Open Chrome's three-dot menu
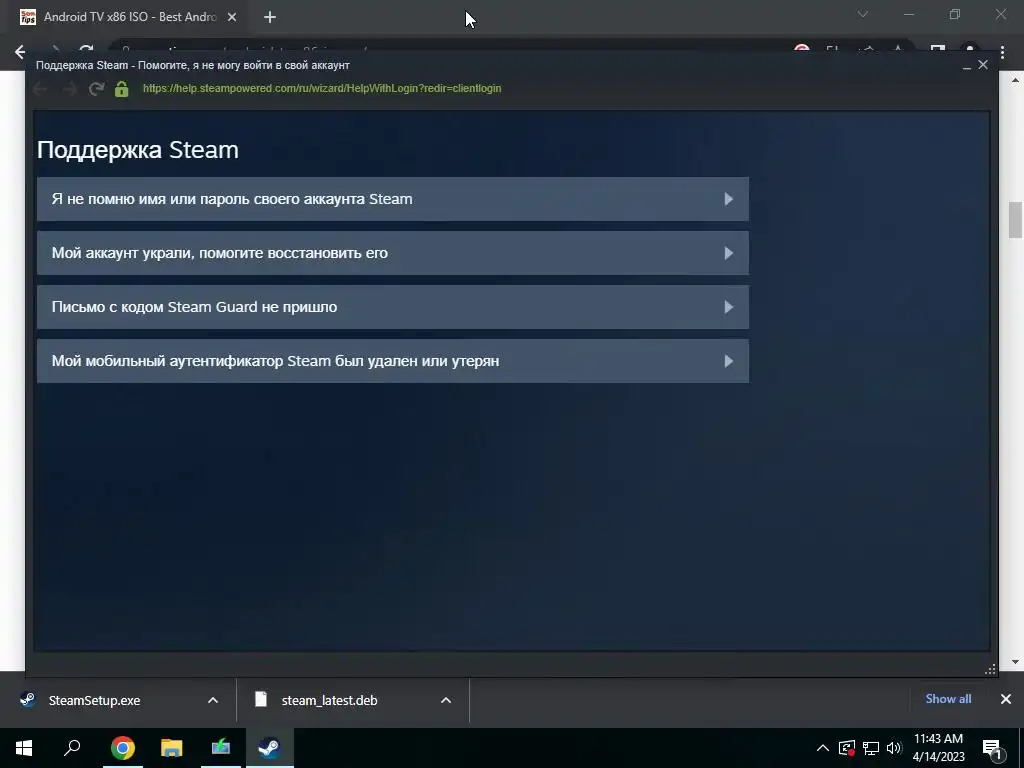Image resolution: width=1024 pixels, height=768 pixels. click(x=1002, y=52)
